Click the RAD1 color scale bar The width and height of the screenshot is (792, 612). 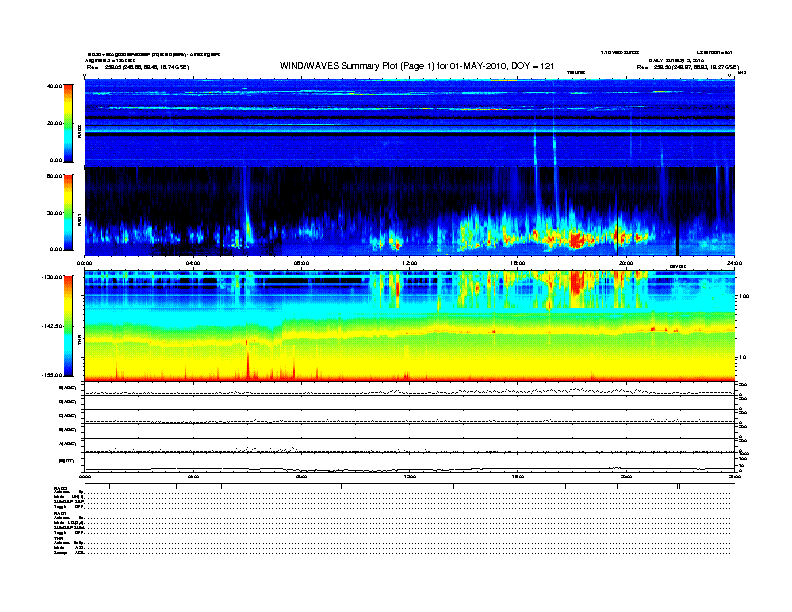point(68,212)
